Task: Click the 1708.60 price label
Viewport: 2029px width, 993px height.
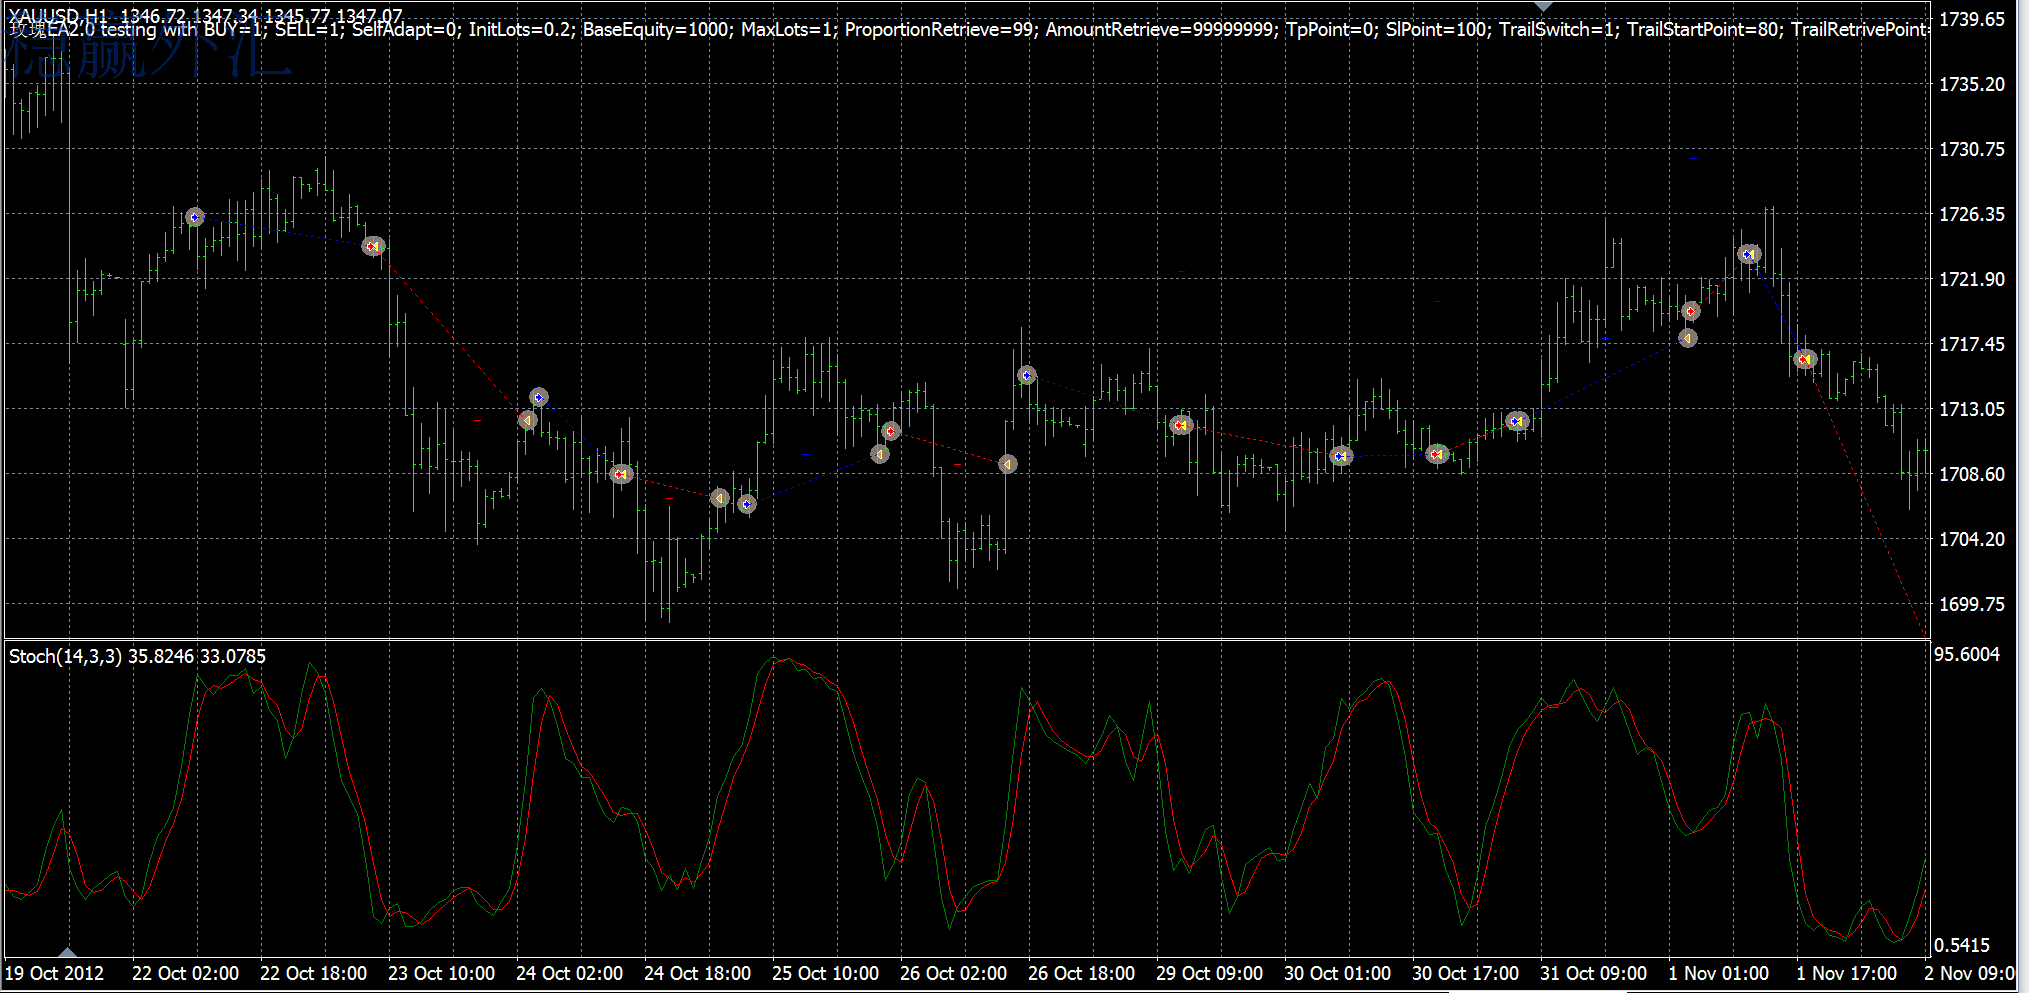Action: pos(1971,474)
